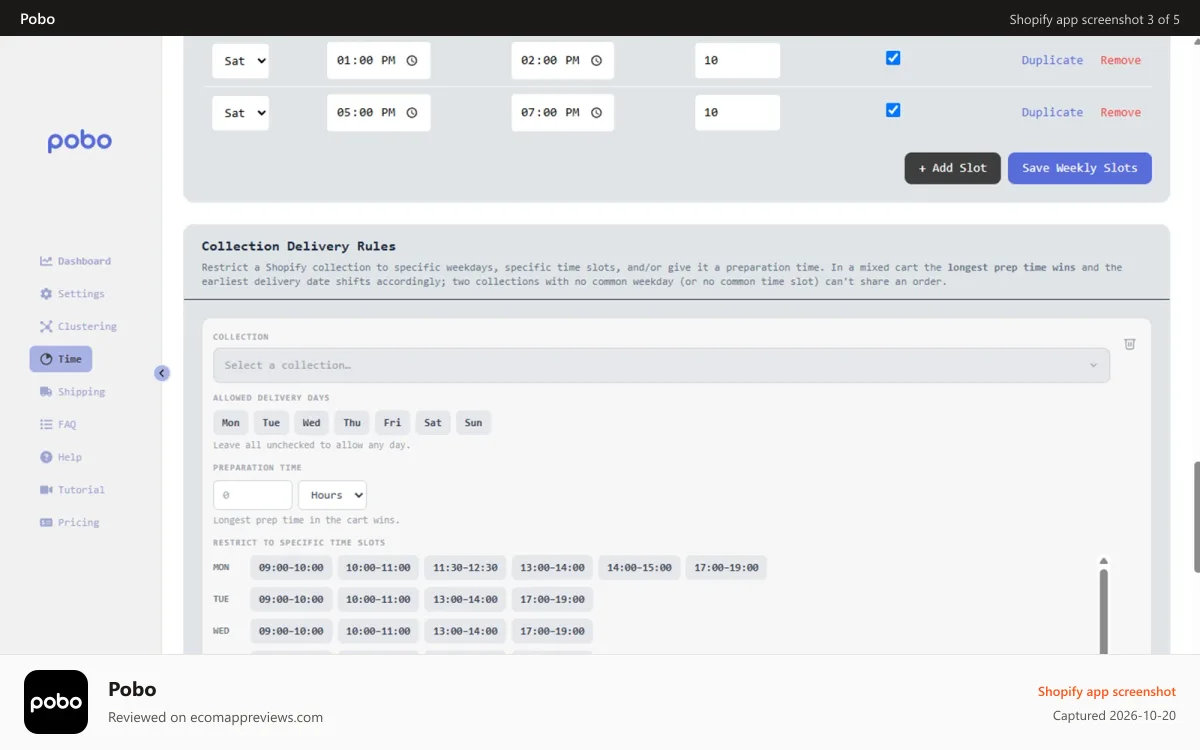Open the Dashboard chart icon in sidebar
1200x750 pixels.
46,261
